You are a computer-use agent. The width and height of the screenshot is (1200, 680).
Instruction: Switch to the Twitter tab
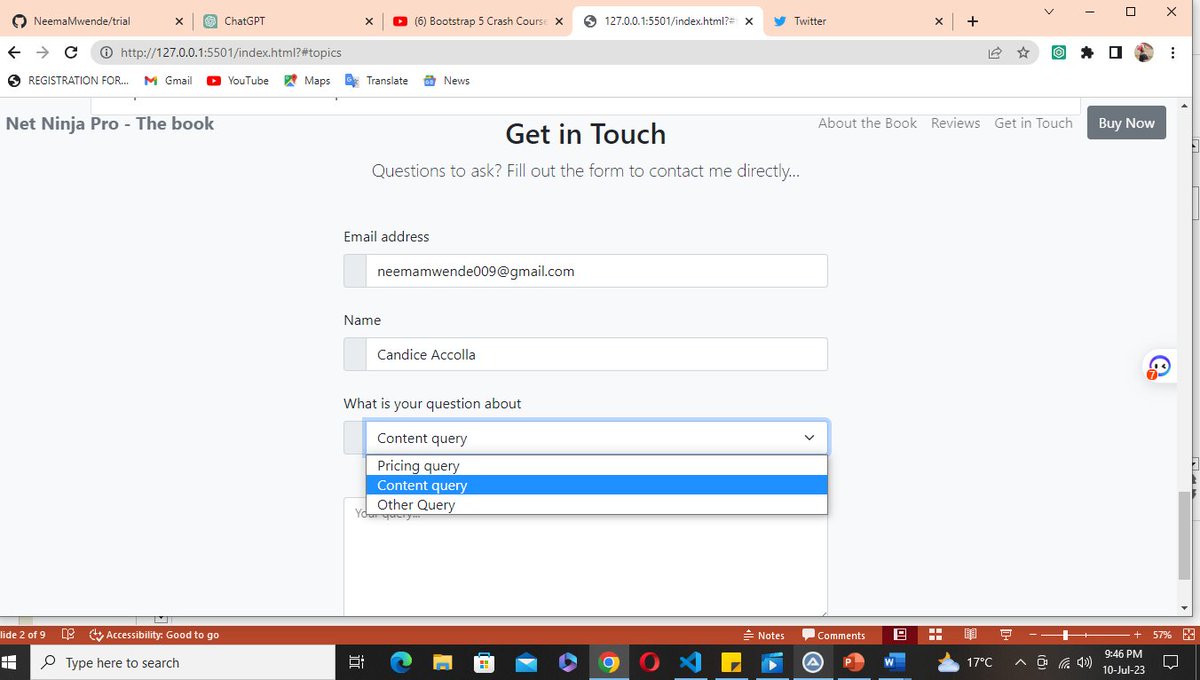coord(859,21)
